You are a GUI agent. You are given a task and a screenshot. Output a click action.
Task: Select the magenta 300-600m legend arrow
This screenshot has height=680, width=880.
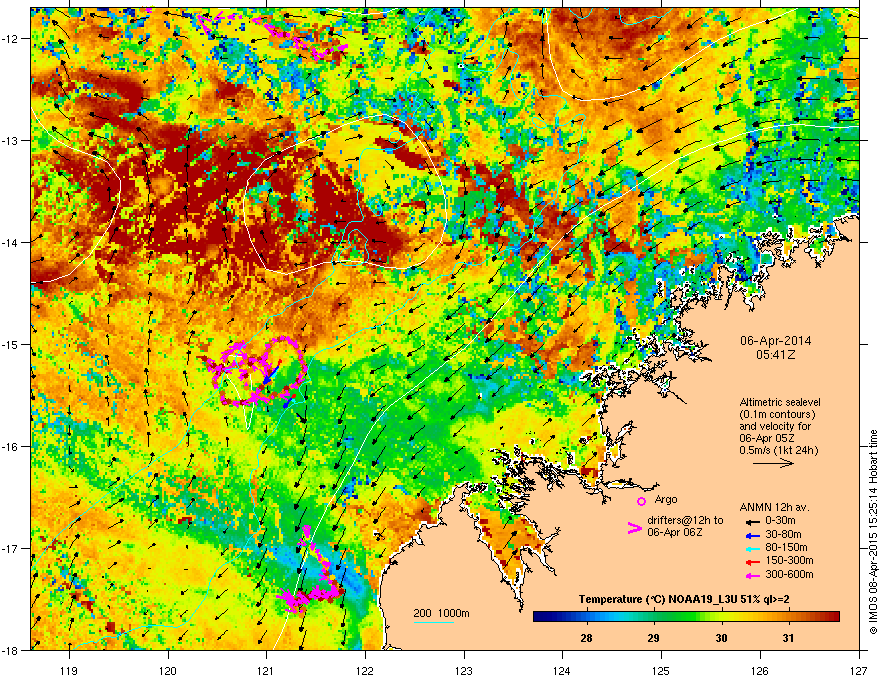[751, 575]
